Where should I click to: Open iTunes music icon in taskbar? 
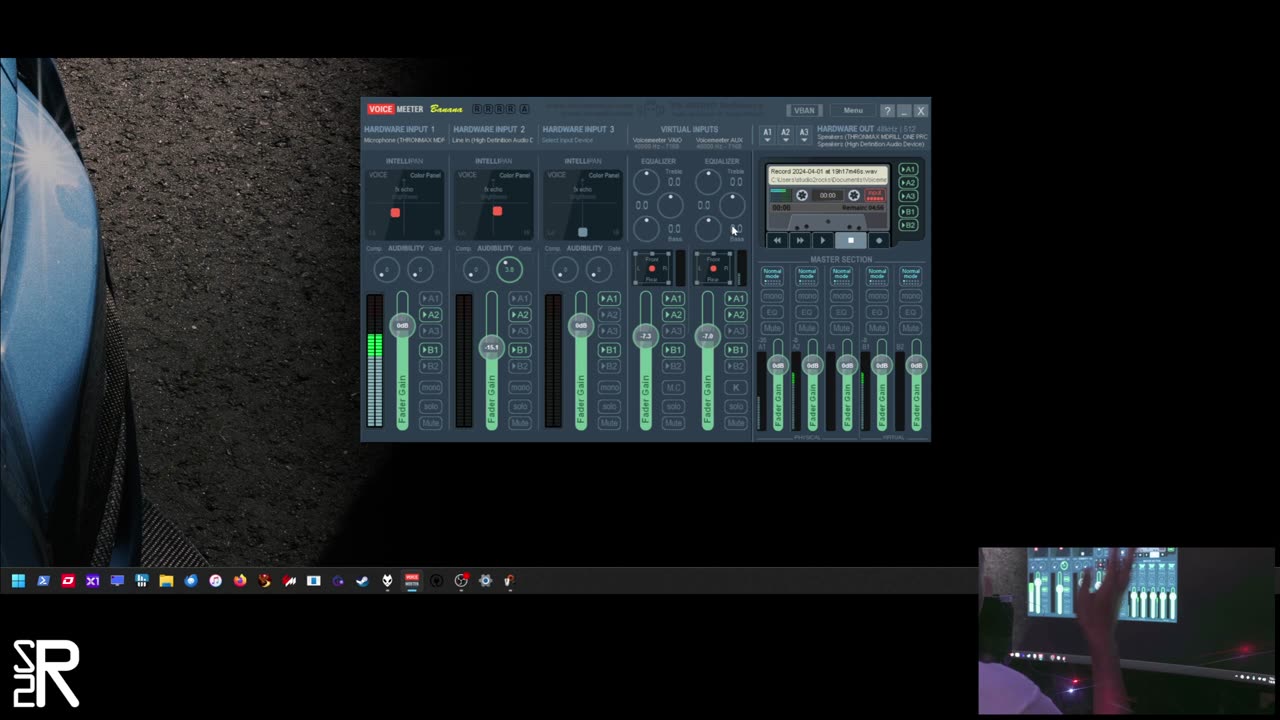point(215,581)
